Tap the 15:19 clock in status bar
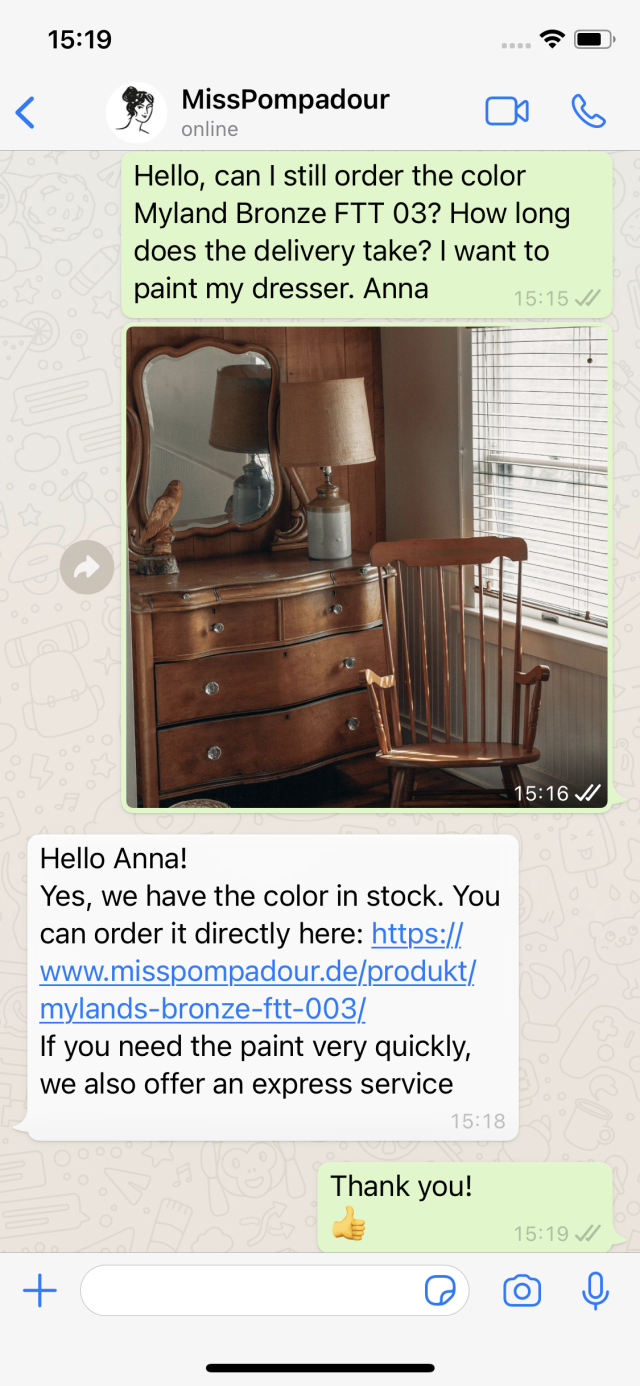640x1386 pixels. coord(80,39)
